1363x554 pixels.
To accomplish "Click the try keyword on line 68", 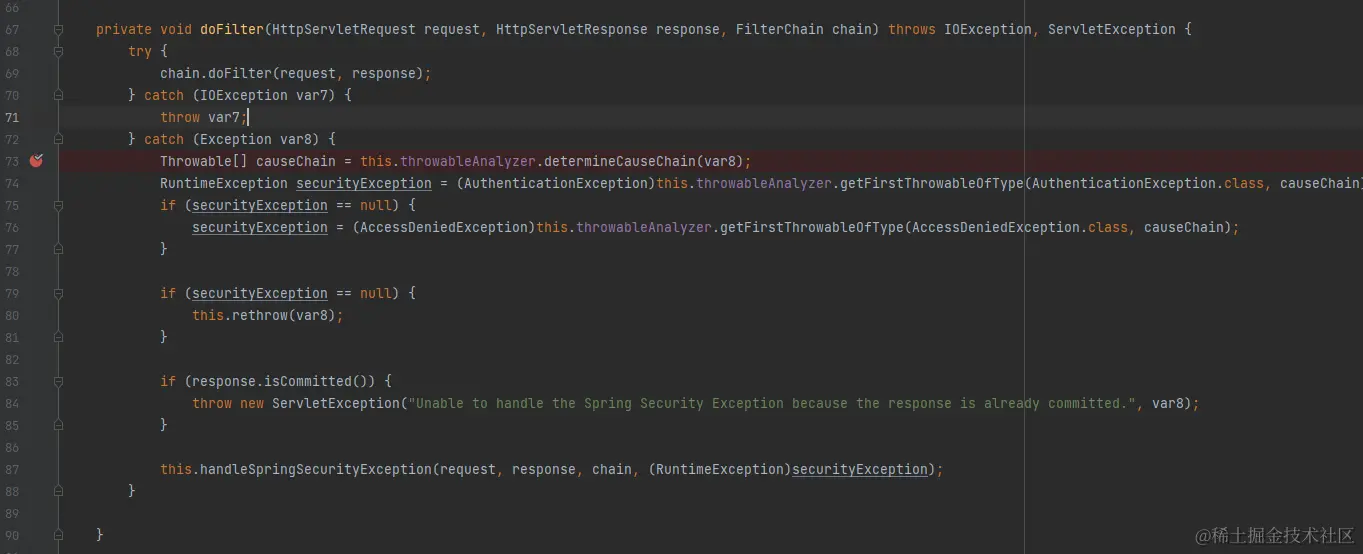I will 140,51.
